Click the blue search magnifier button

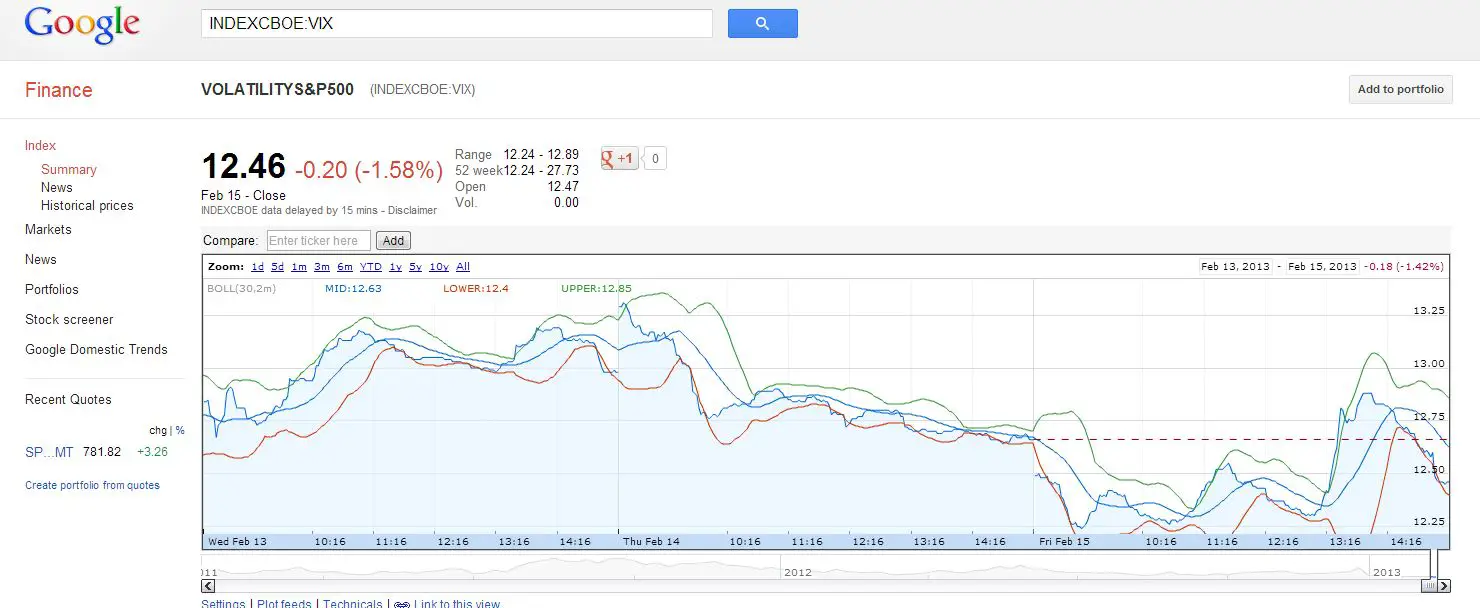coord(762,24)
